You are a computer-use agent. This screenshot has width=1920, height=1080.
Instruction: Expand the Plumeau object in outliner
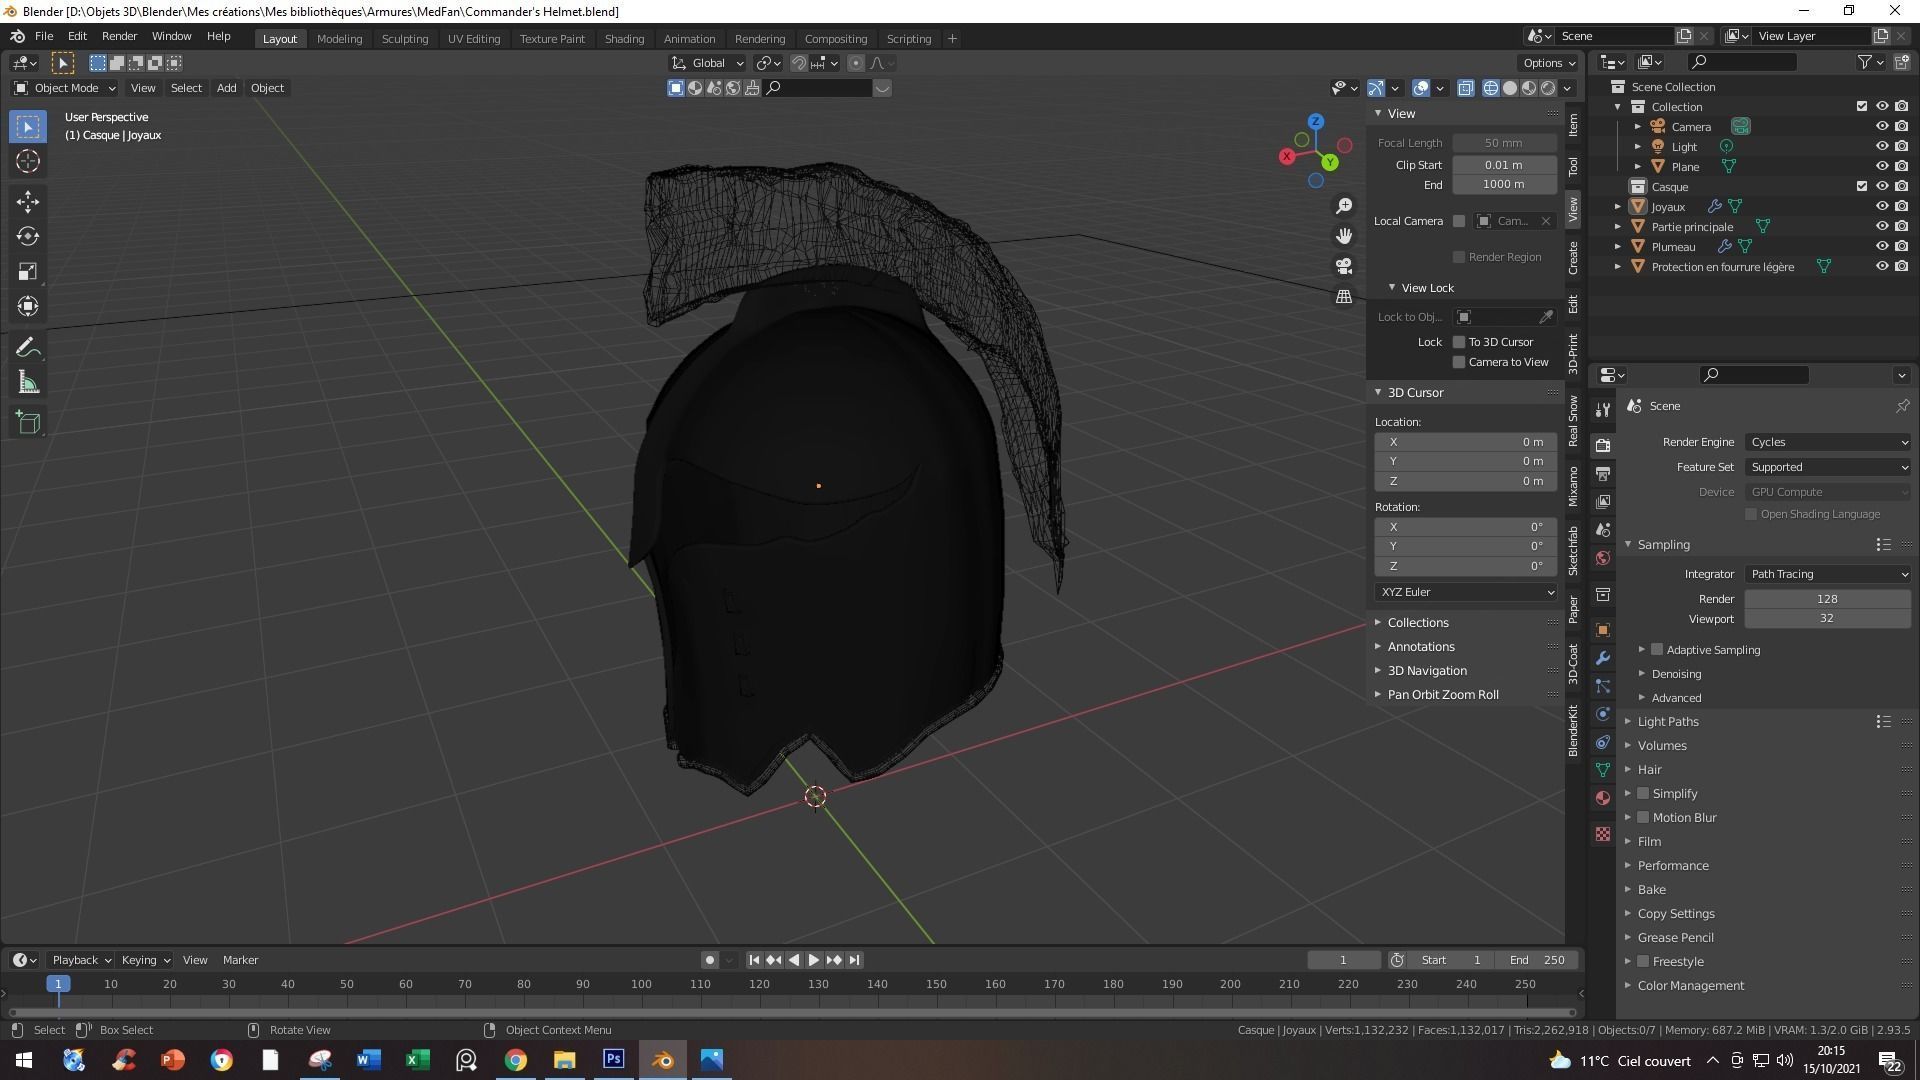[1618, 247]
